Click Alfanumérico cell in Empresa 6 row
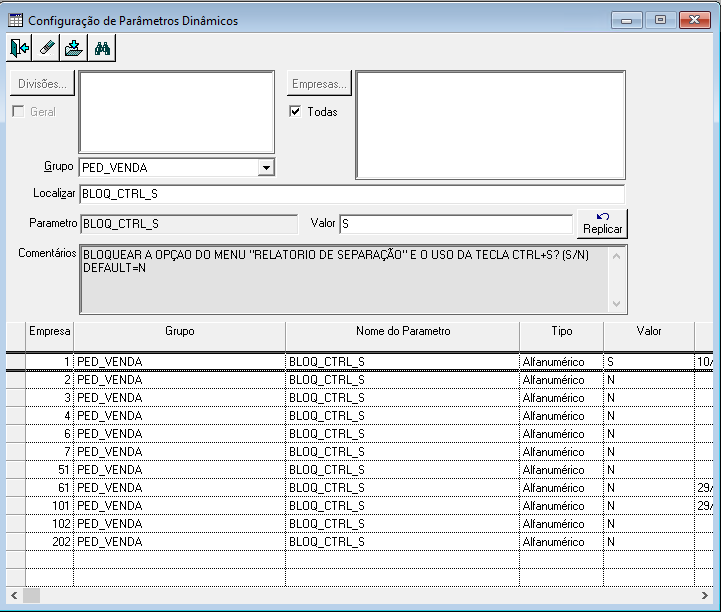The height and width of the screenshot is (612, 721). (561, 434)
